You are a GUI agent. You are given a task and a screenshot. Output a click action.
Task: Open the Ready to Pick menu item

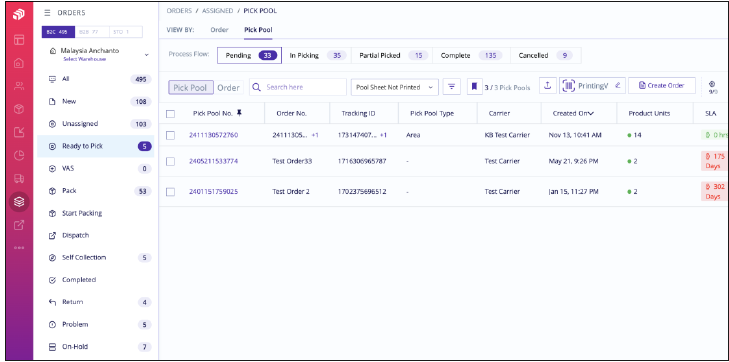click(x=95, y=146)
